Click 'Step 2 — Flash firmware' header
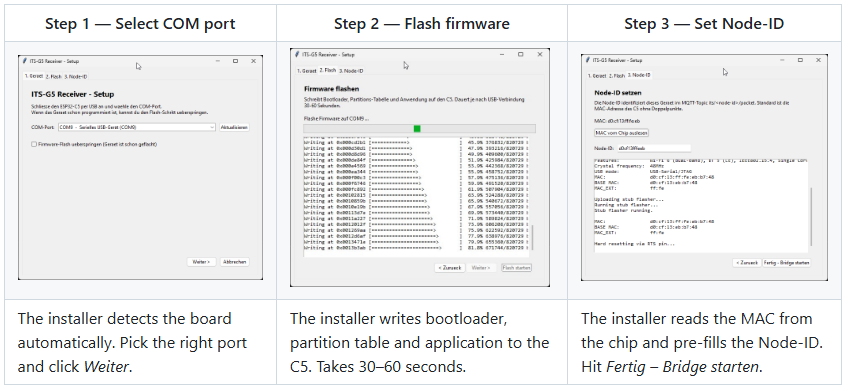Screen dimensions: 849x388 421,24
